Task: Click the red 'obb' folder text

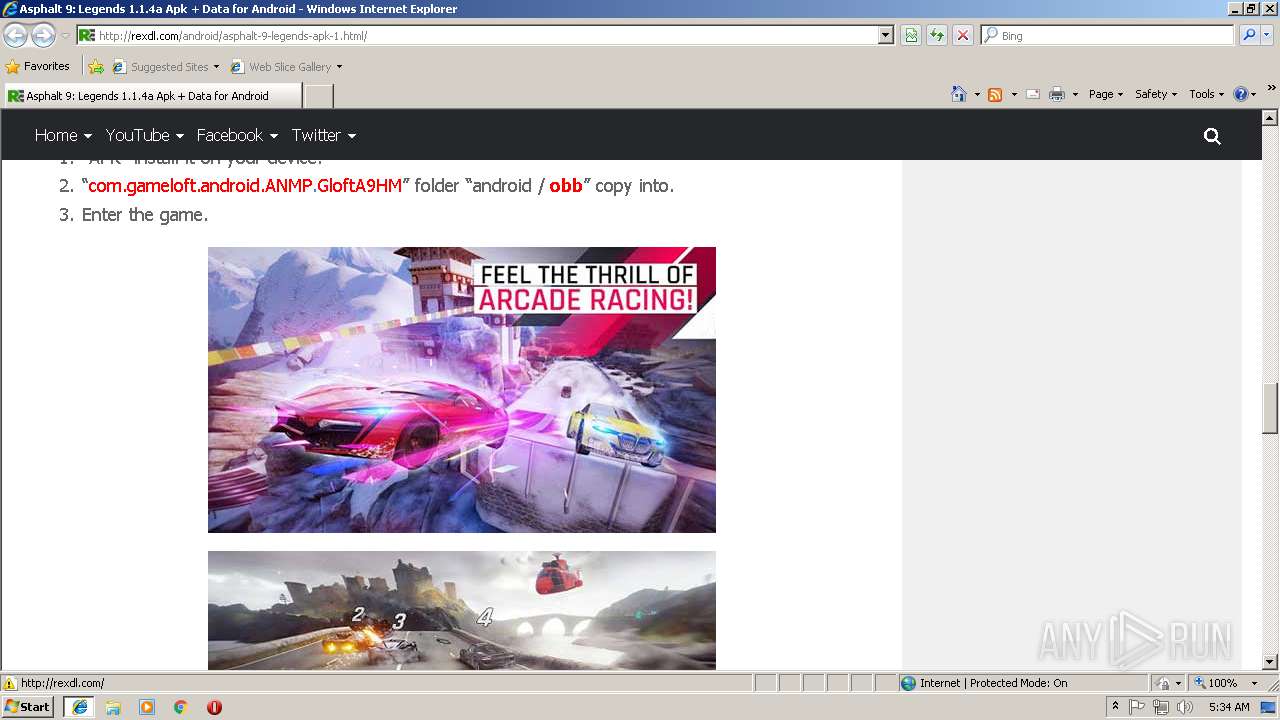Action: click(566, 186)
